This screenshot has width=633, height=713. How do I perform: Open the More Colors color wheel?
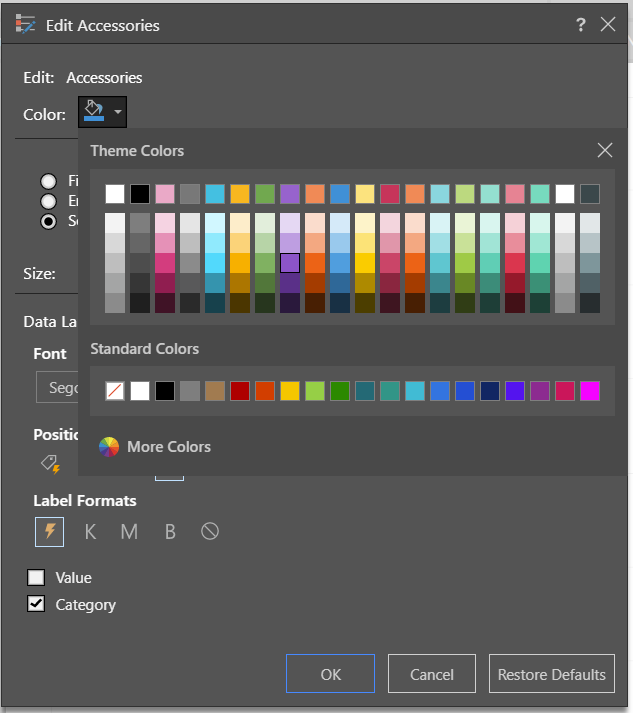[155, 447]
